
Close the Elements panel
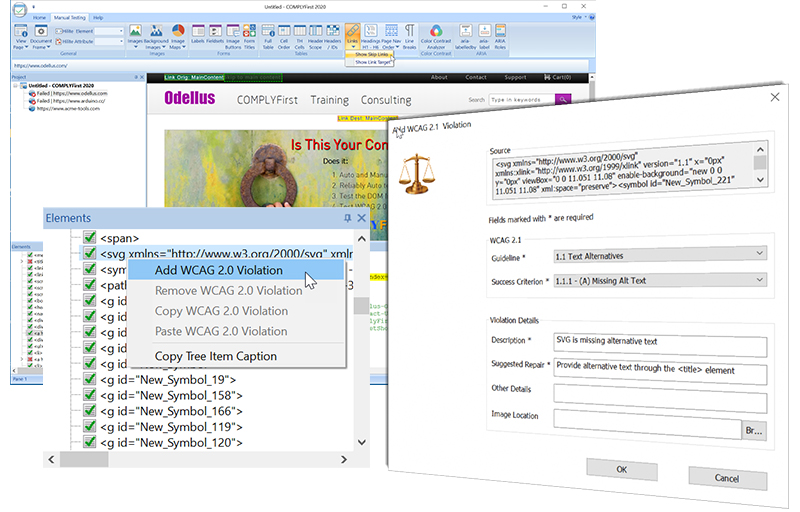(362, 218)
